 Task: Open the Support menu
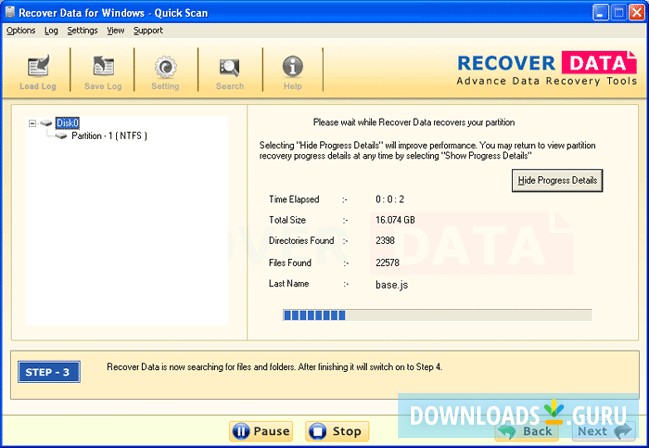point(148,31)
